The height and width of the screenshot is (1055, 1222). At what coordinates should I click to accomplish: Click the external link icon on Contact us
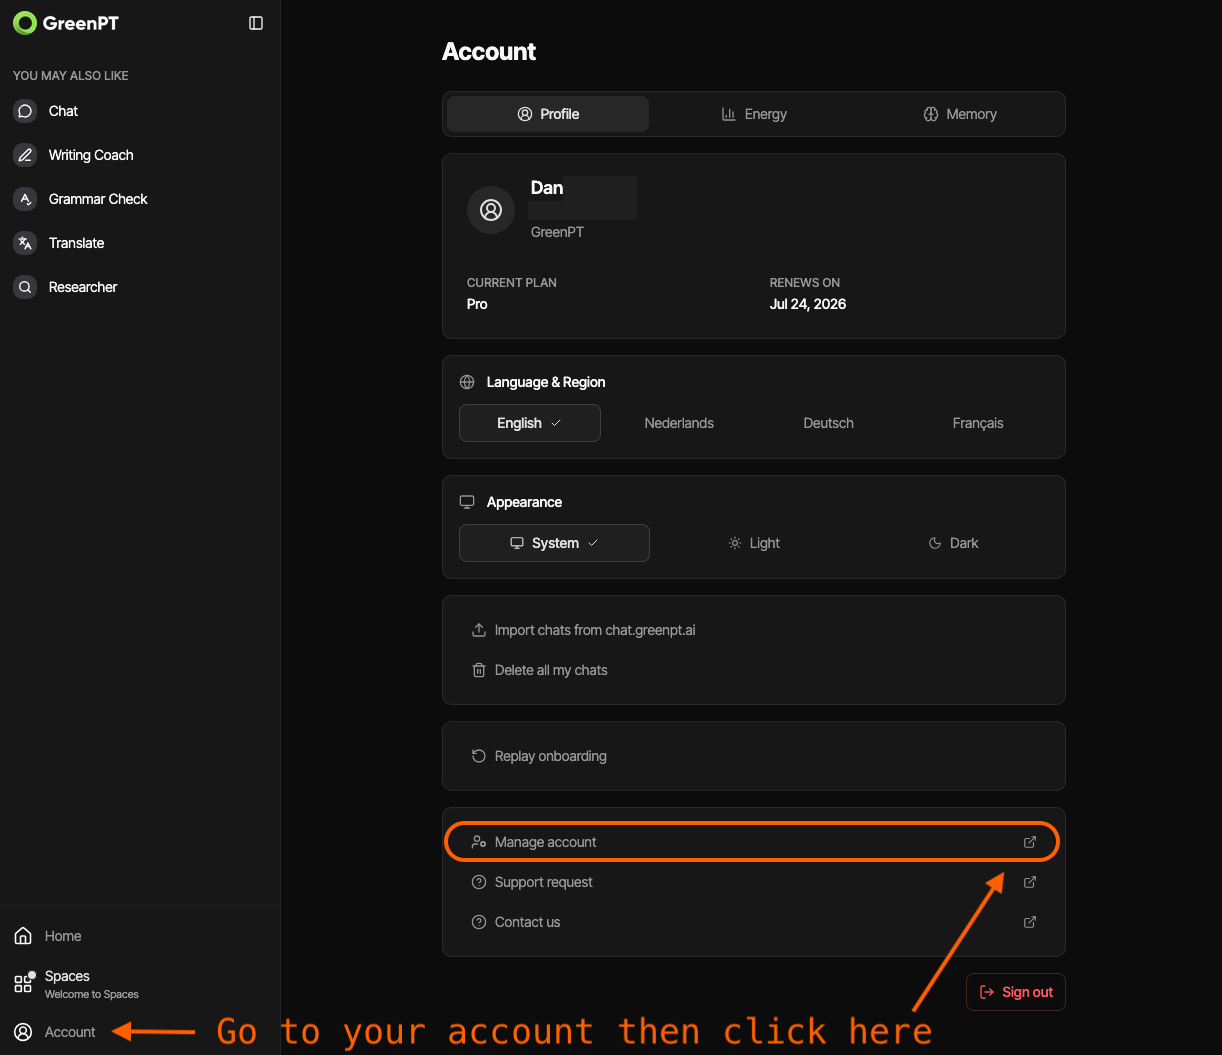(1030, 922)
